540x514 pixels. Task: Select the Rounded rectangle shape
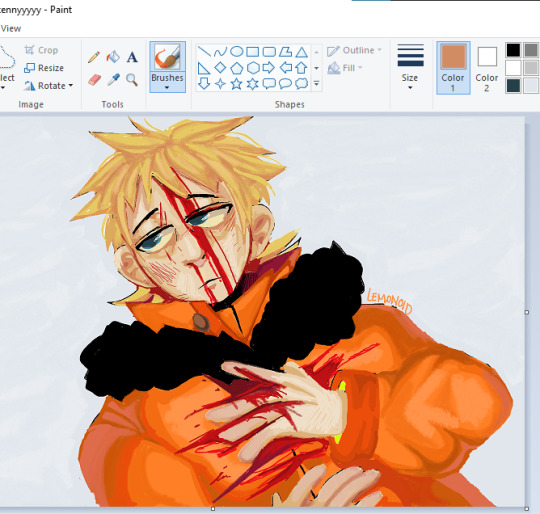click(x=269, y=52)
